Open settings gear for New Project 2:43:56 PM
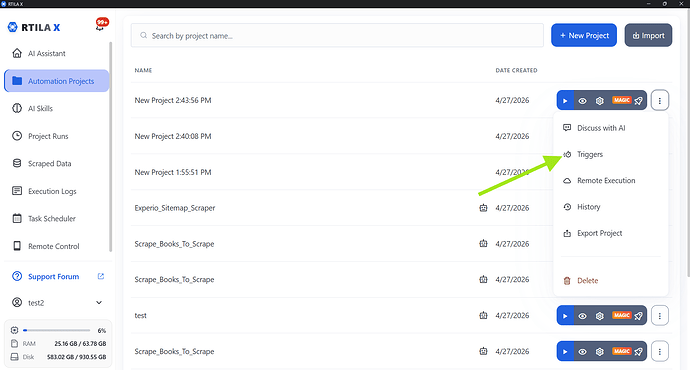The width and height of the screenshot is (690, 370). tap(599, 101)
